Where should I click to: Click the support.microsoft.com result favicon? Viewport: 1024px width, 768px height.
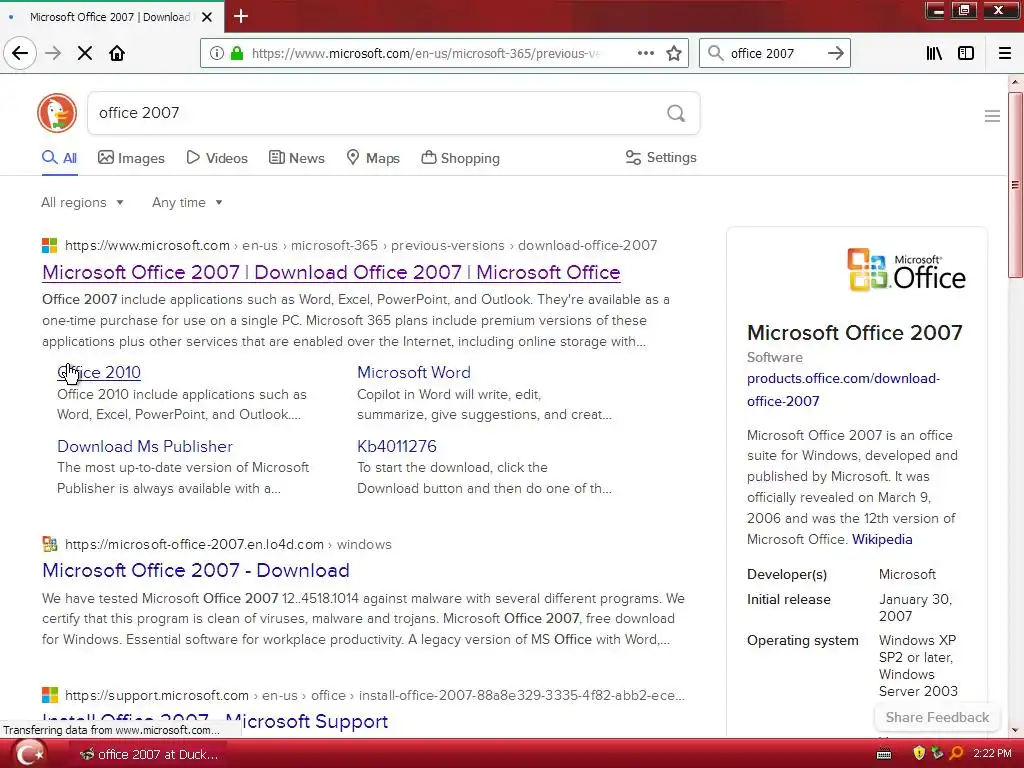[50, 695]
